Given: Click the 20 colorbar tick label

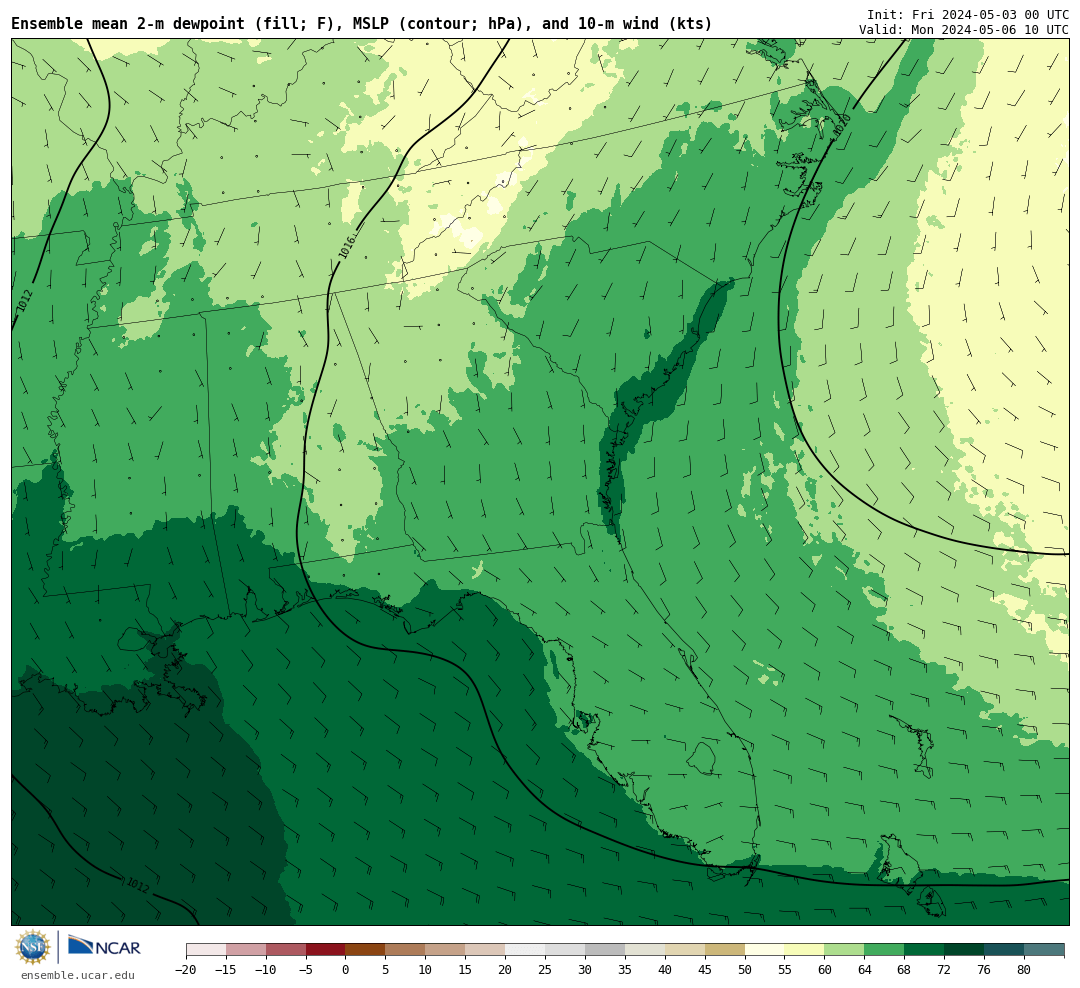Looking at the screenshot, I should 505,969.
